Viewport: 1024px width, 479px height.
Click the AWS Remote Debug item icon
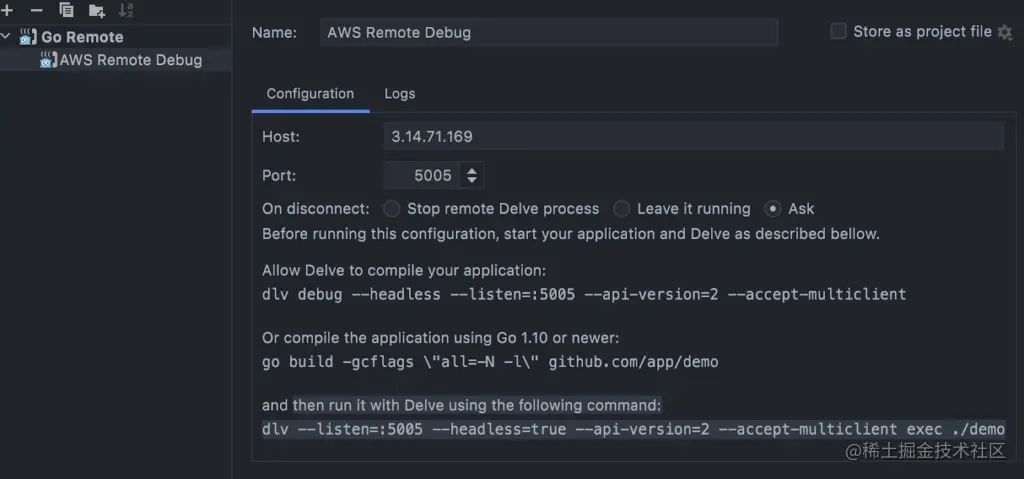click(x=49, y=60)
